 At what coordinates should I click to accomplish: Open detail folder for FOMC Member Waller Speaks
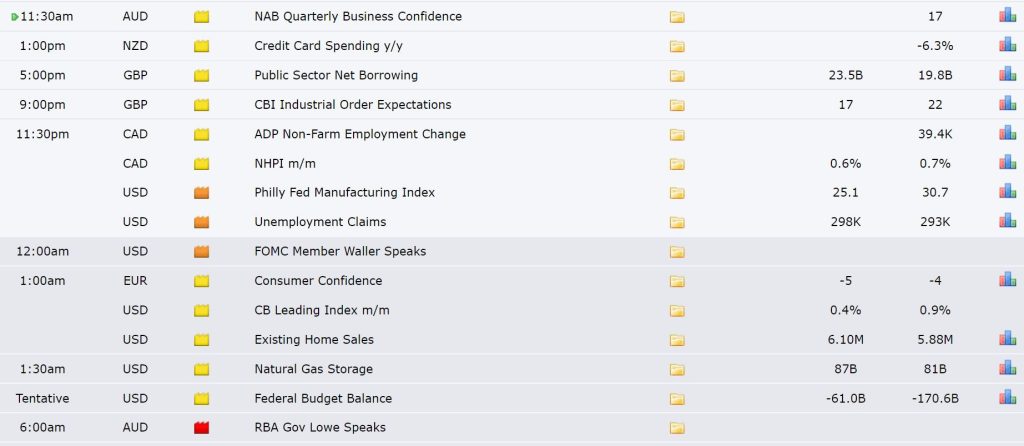(677, 252)
